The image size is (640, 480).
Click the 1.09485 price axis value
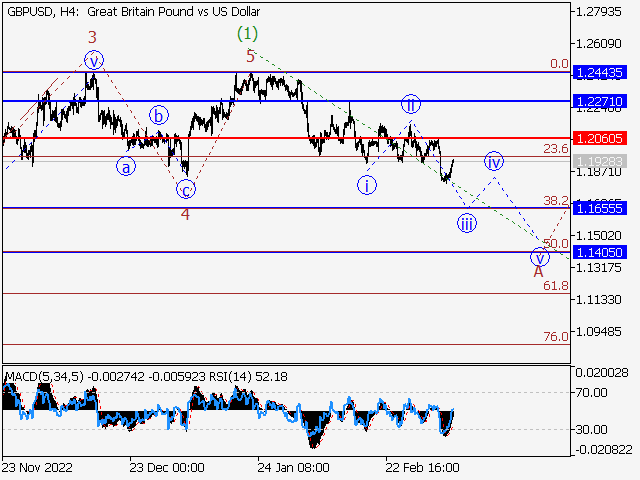click(598, 331)
